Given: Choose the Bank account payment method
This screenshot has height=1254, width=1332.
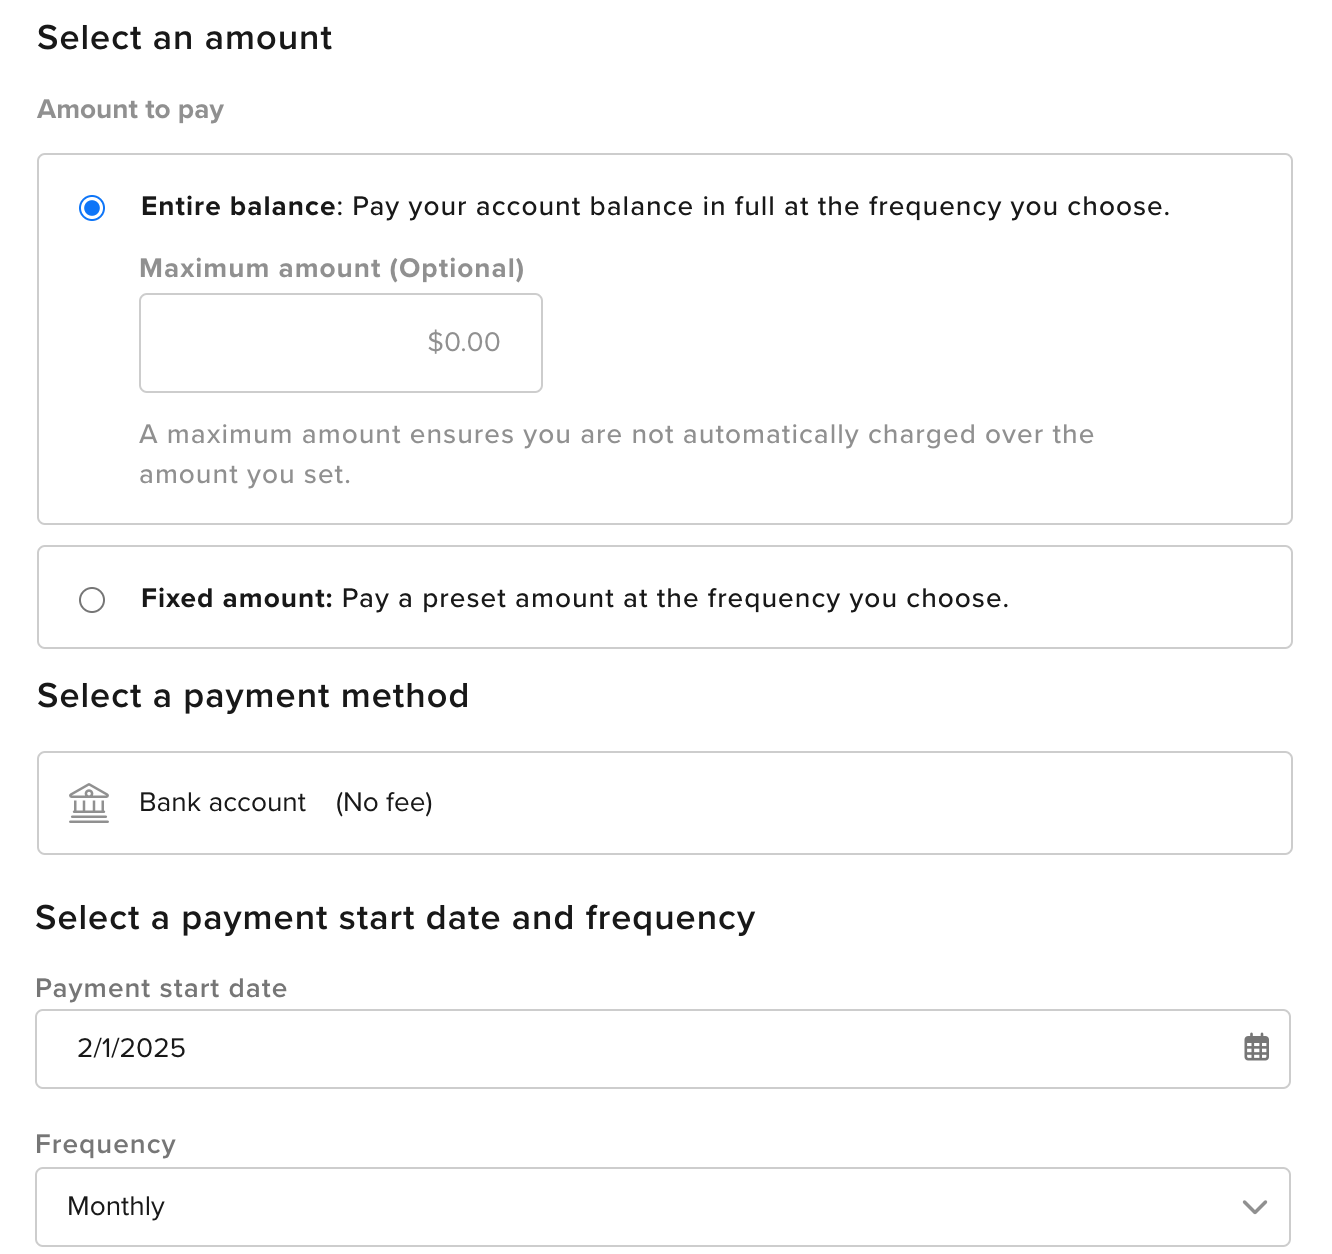Looking at the screenshot, I should pyautogui.click(x=665, y=803).
